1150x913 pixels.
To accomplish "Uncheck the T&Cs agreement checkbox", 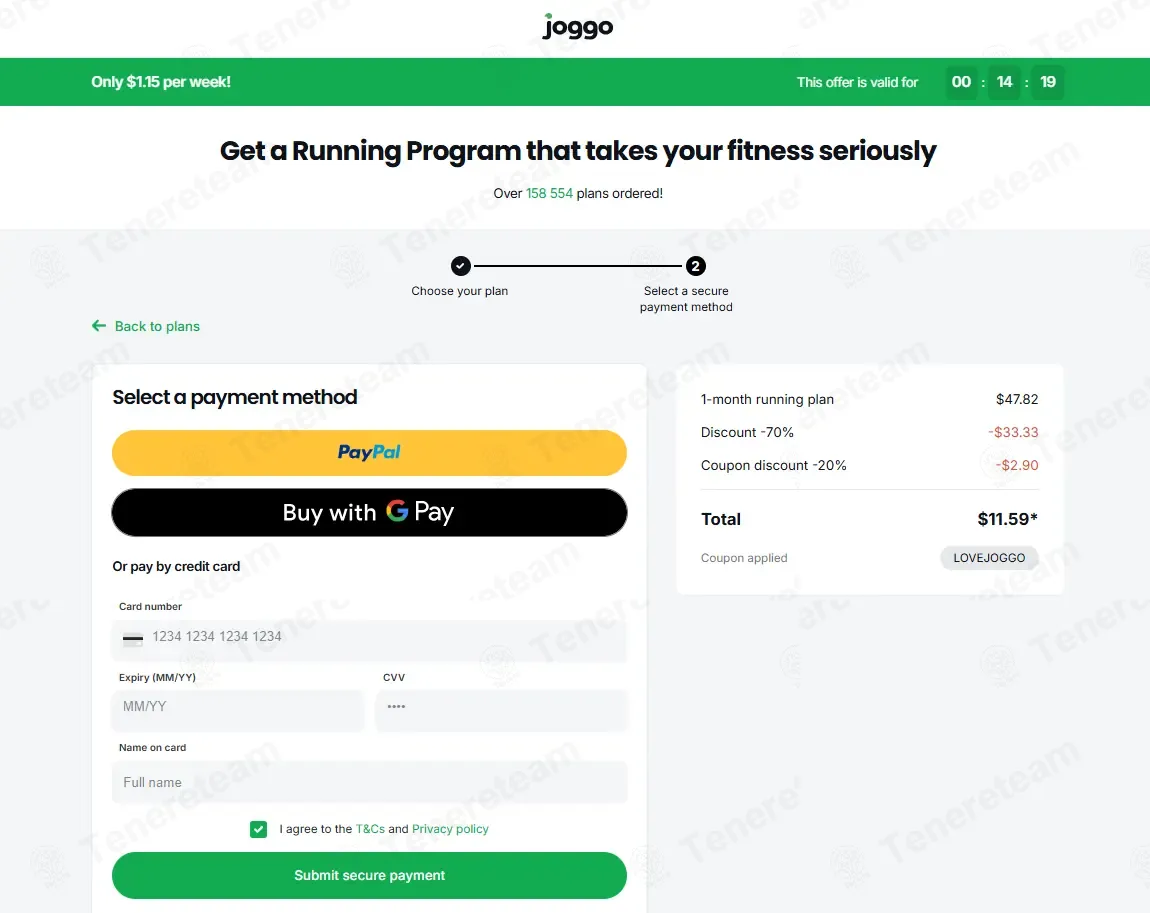I will pos(258,829).
